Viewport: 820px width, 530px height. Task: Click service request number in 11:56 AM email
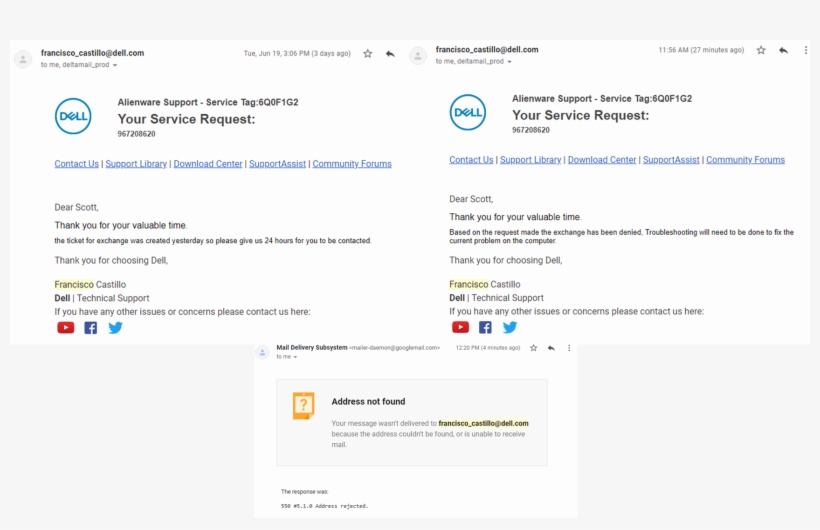pos(531,130)
